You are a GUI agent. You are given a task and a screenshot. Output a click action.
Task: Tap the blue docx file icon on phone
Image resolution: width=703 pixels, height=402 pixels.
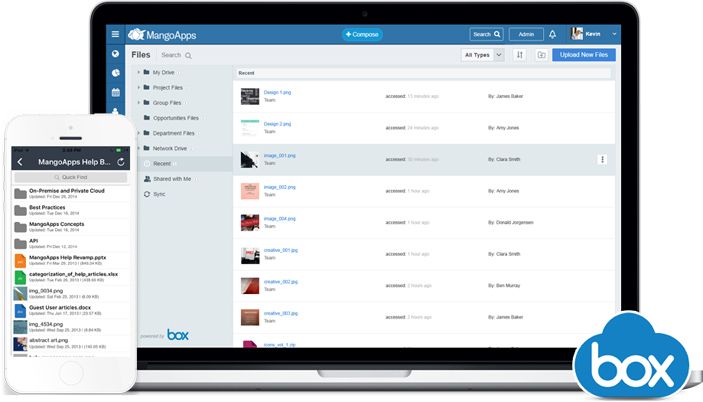coord(20,311)
